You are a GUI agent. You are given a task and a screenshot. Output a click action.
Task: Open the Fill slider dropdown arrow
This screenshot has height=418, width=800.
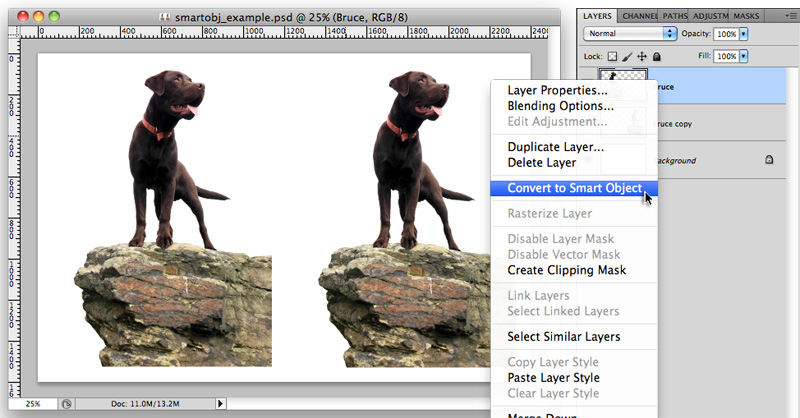point(743,57)
